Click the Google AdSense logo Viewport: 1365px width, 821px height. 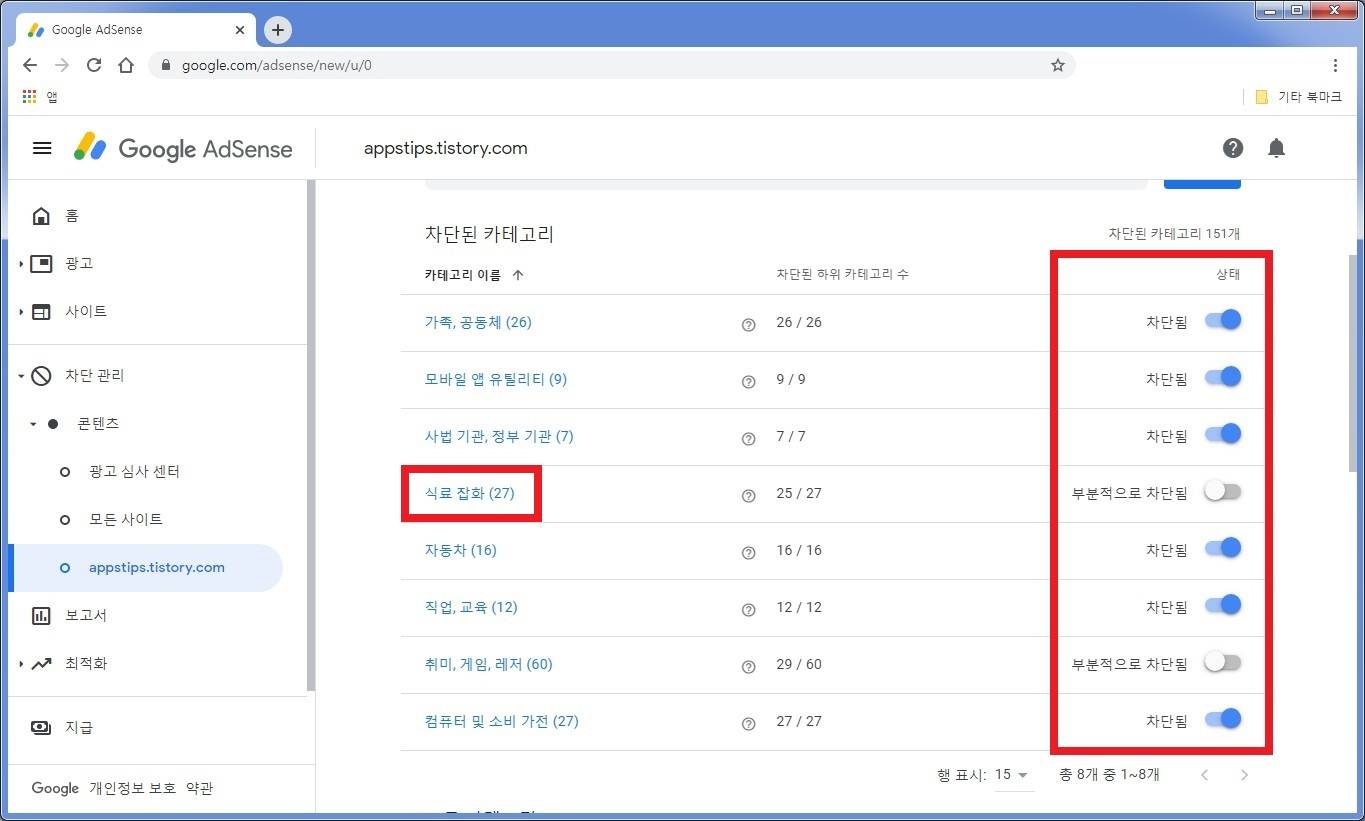[x=183, y=148]
